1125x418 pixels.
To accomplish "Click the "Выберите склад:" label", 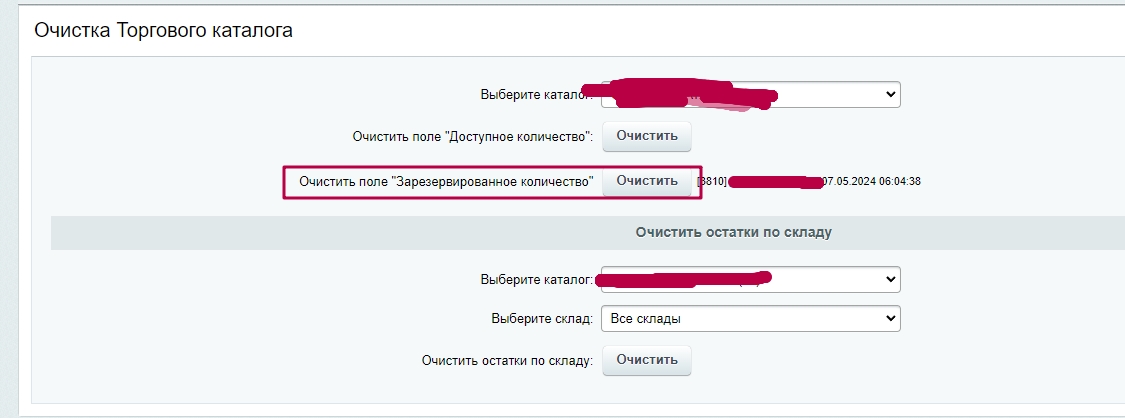I will (542, 319).
